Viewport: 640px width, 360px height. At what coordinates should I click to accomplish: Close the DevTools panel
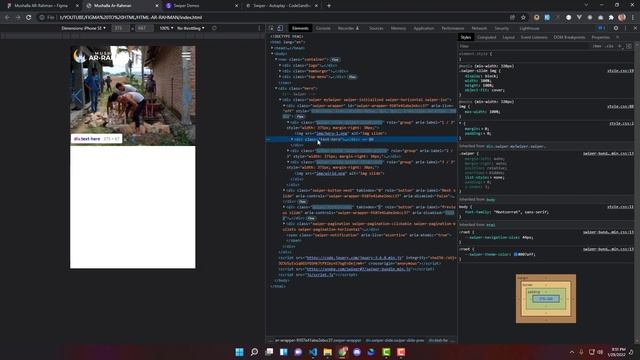[635, 28]
